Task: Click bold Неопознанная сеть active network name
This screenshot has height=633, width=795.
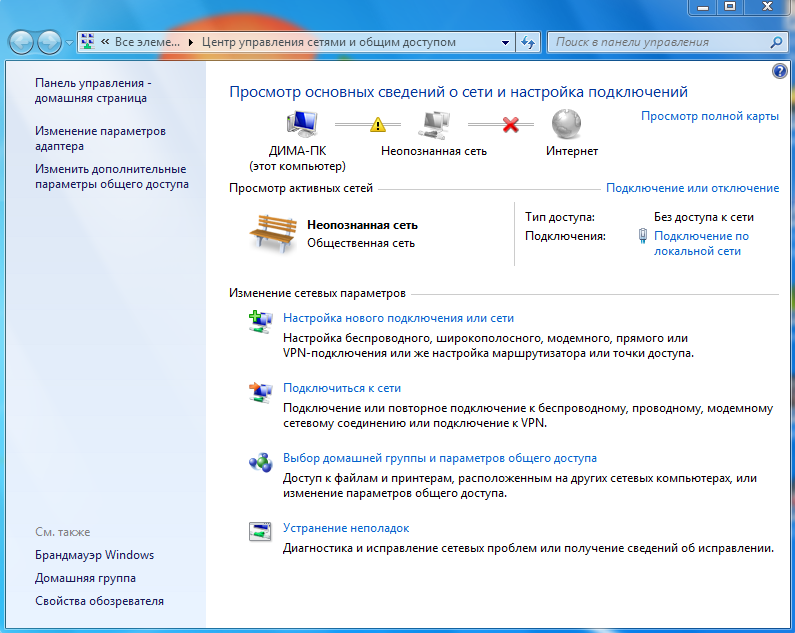Action: [362, 225]
